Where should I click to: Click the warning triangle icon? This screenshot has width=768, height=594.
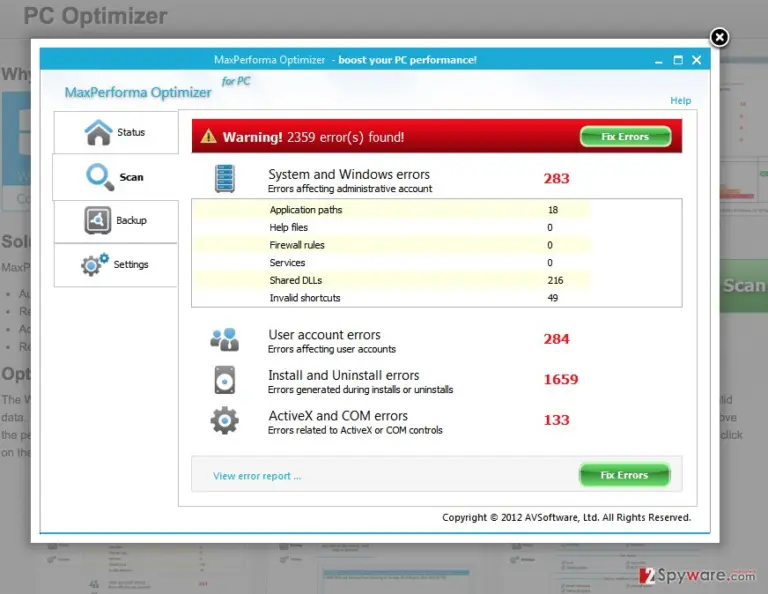point(208,136)
